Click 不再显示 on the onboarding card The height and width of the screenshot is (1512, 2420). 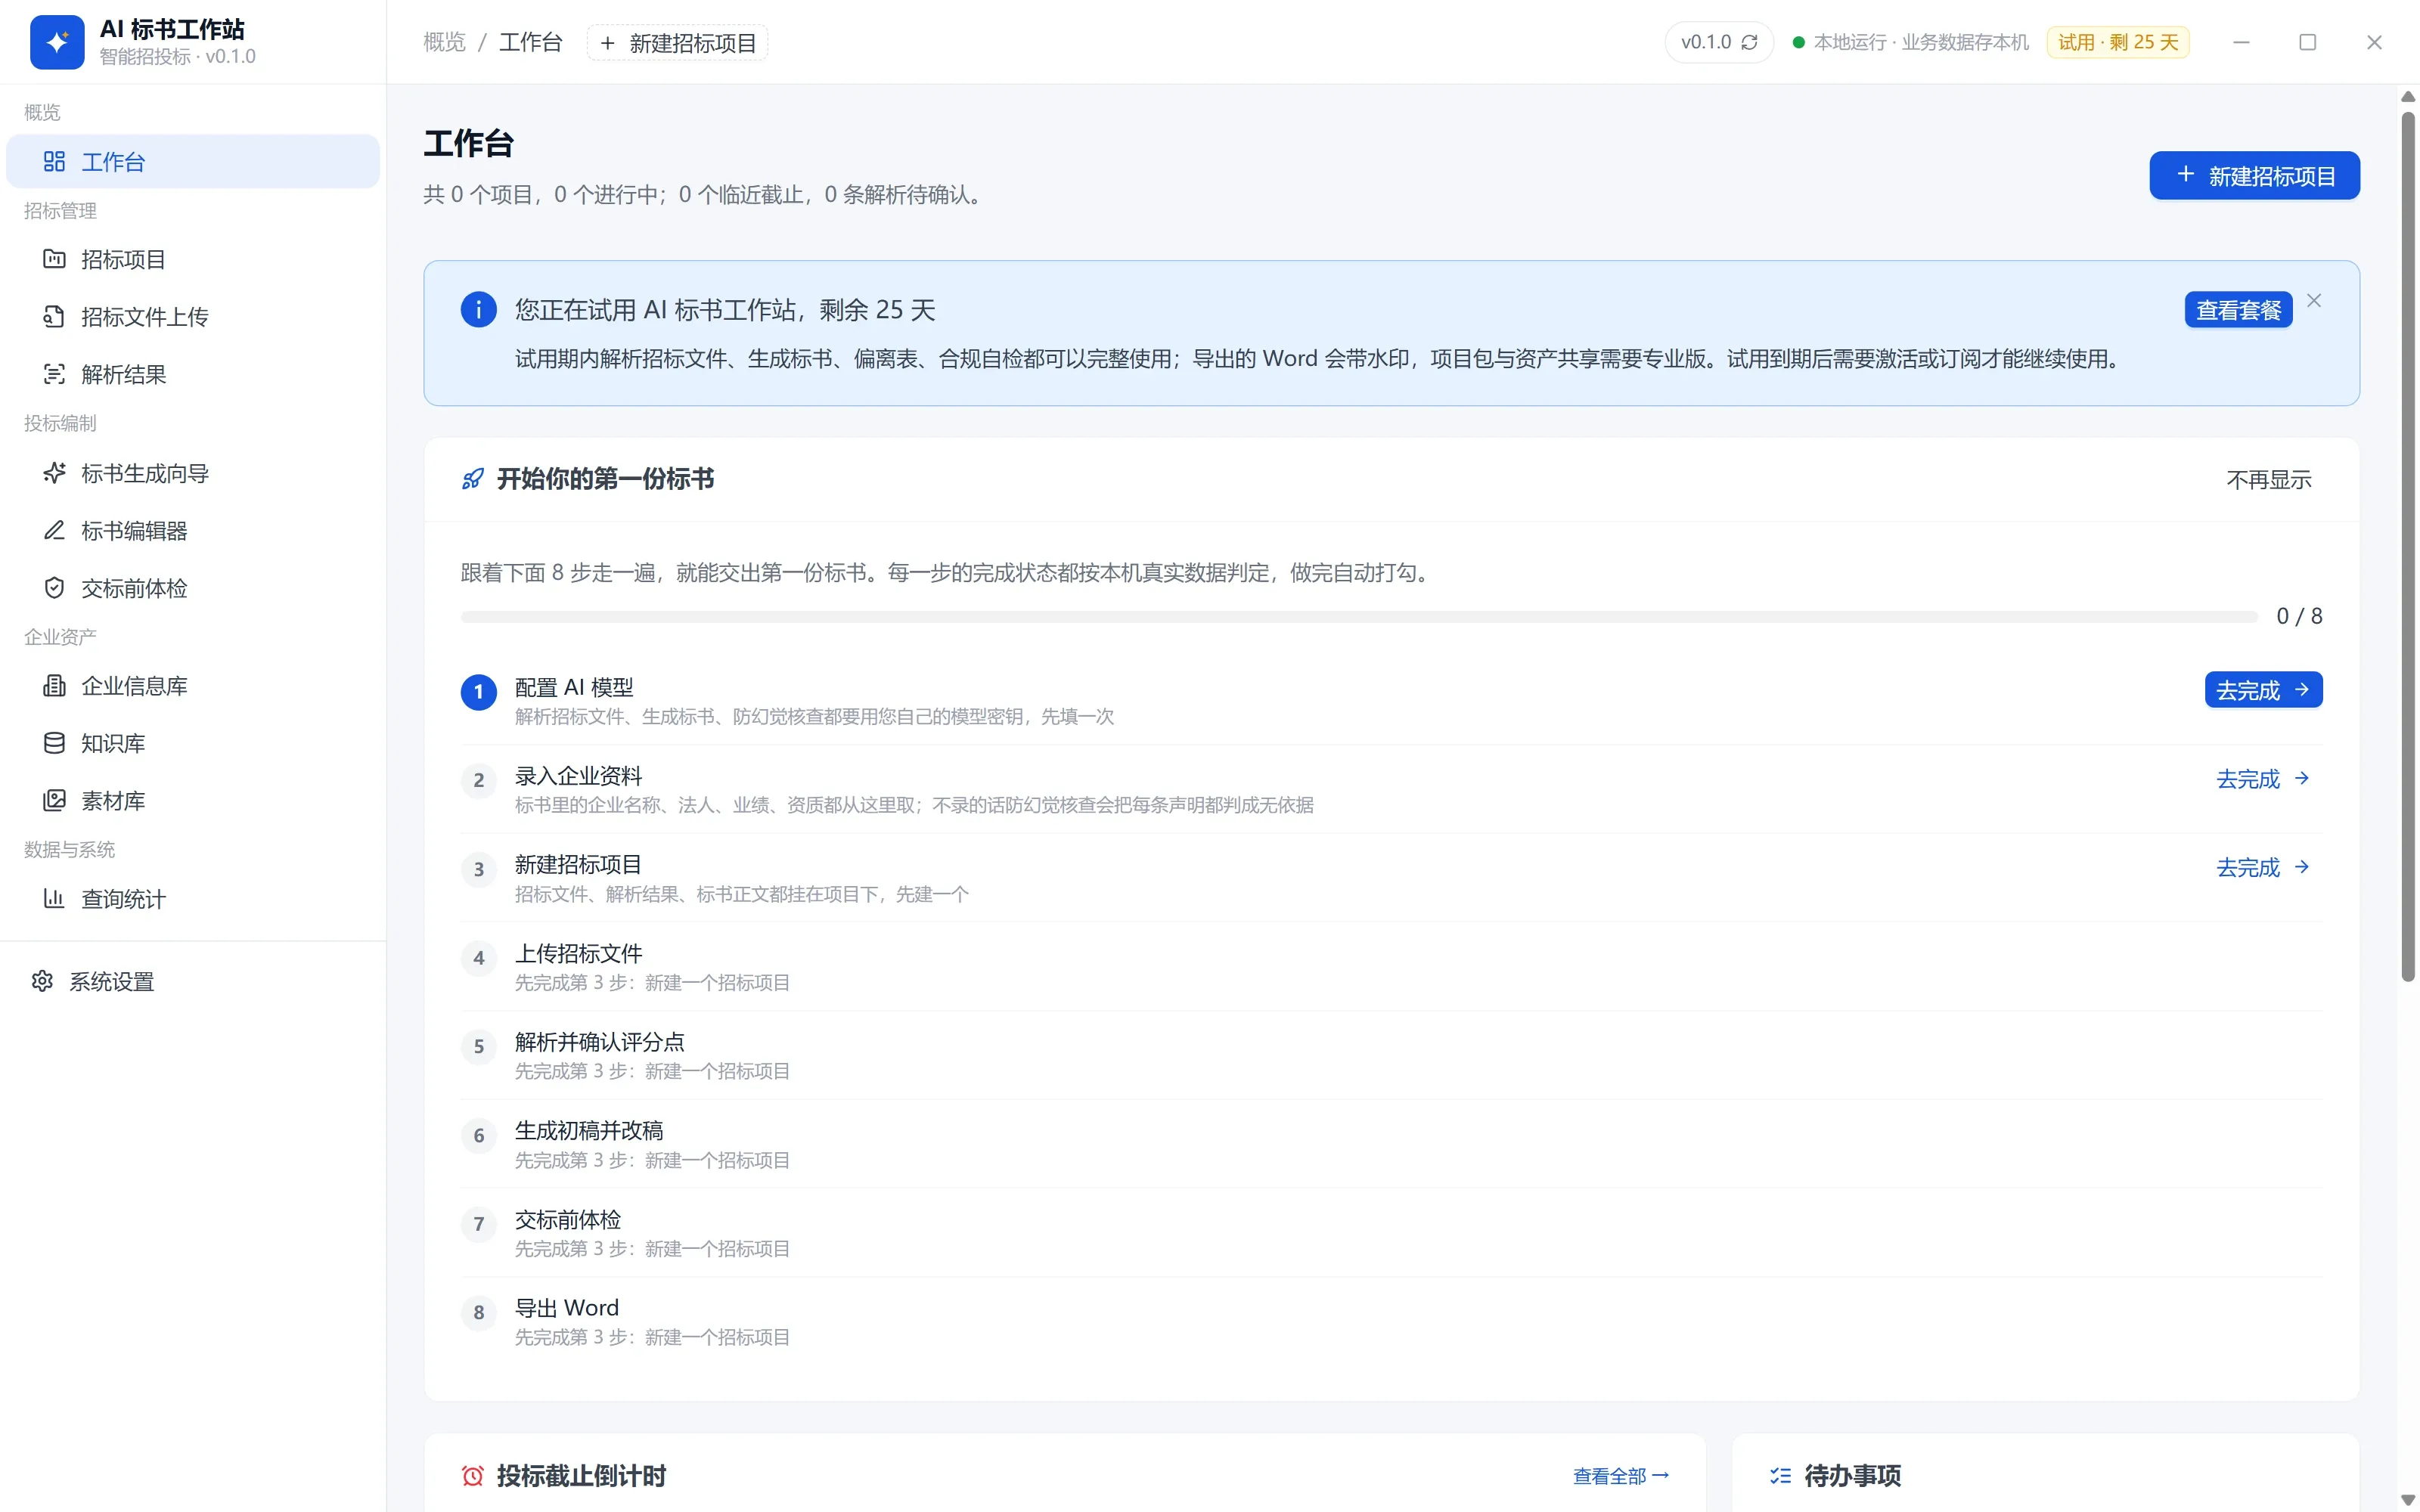[x=2269, y=480]
